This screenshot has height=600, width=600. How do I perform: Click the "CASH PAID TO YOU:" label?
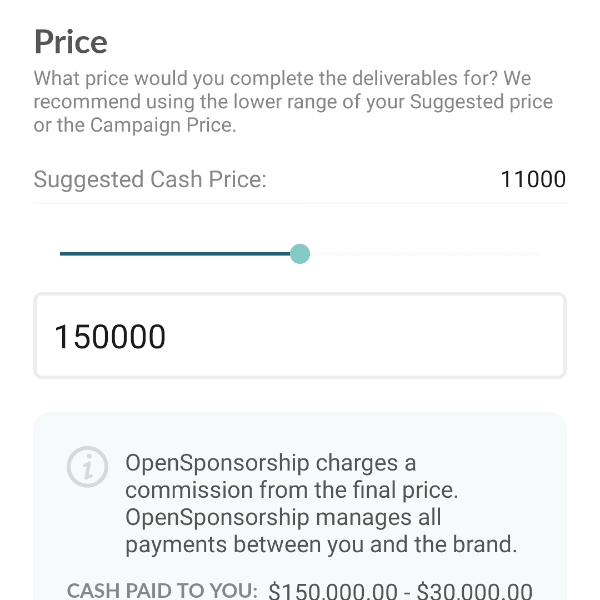point(162,590)
